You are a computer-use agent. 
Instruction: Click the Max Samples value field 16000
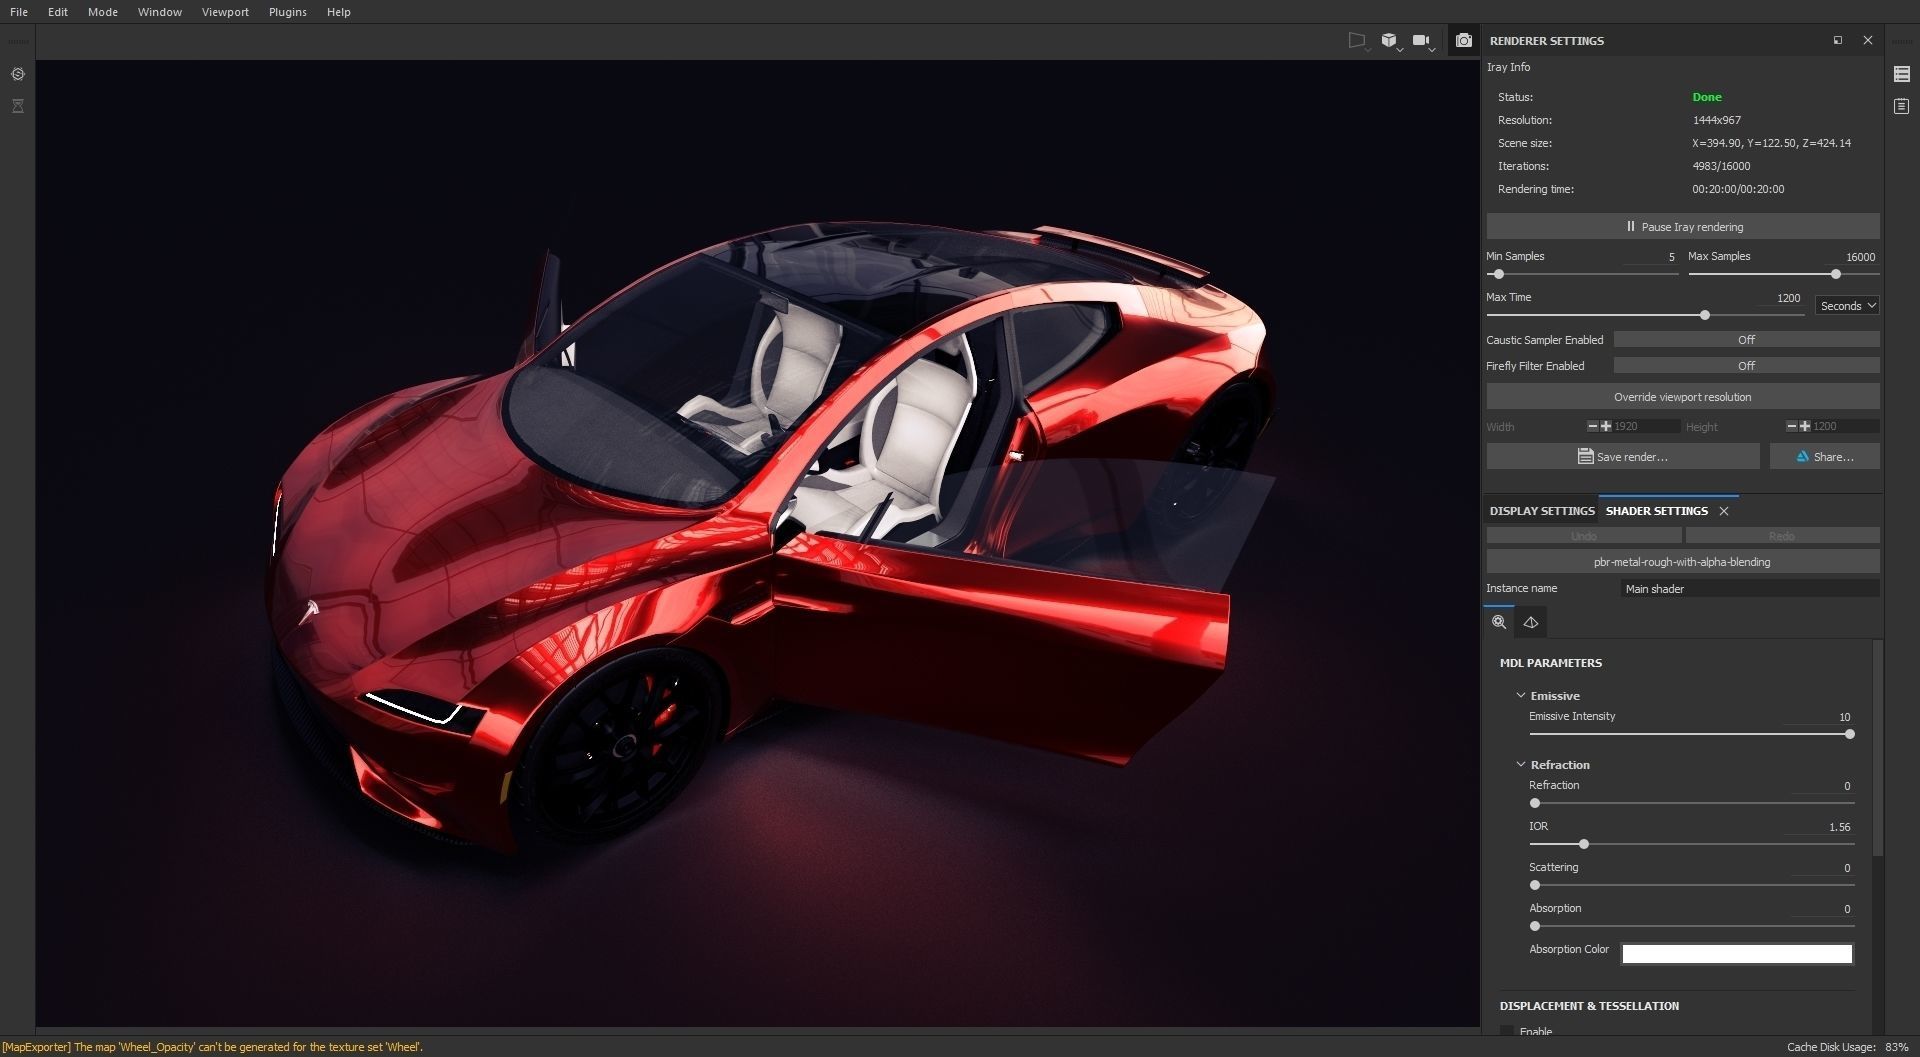pyautogui.click(x=1854, y=257)
